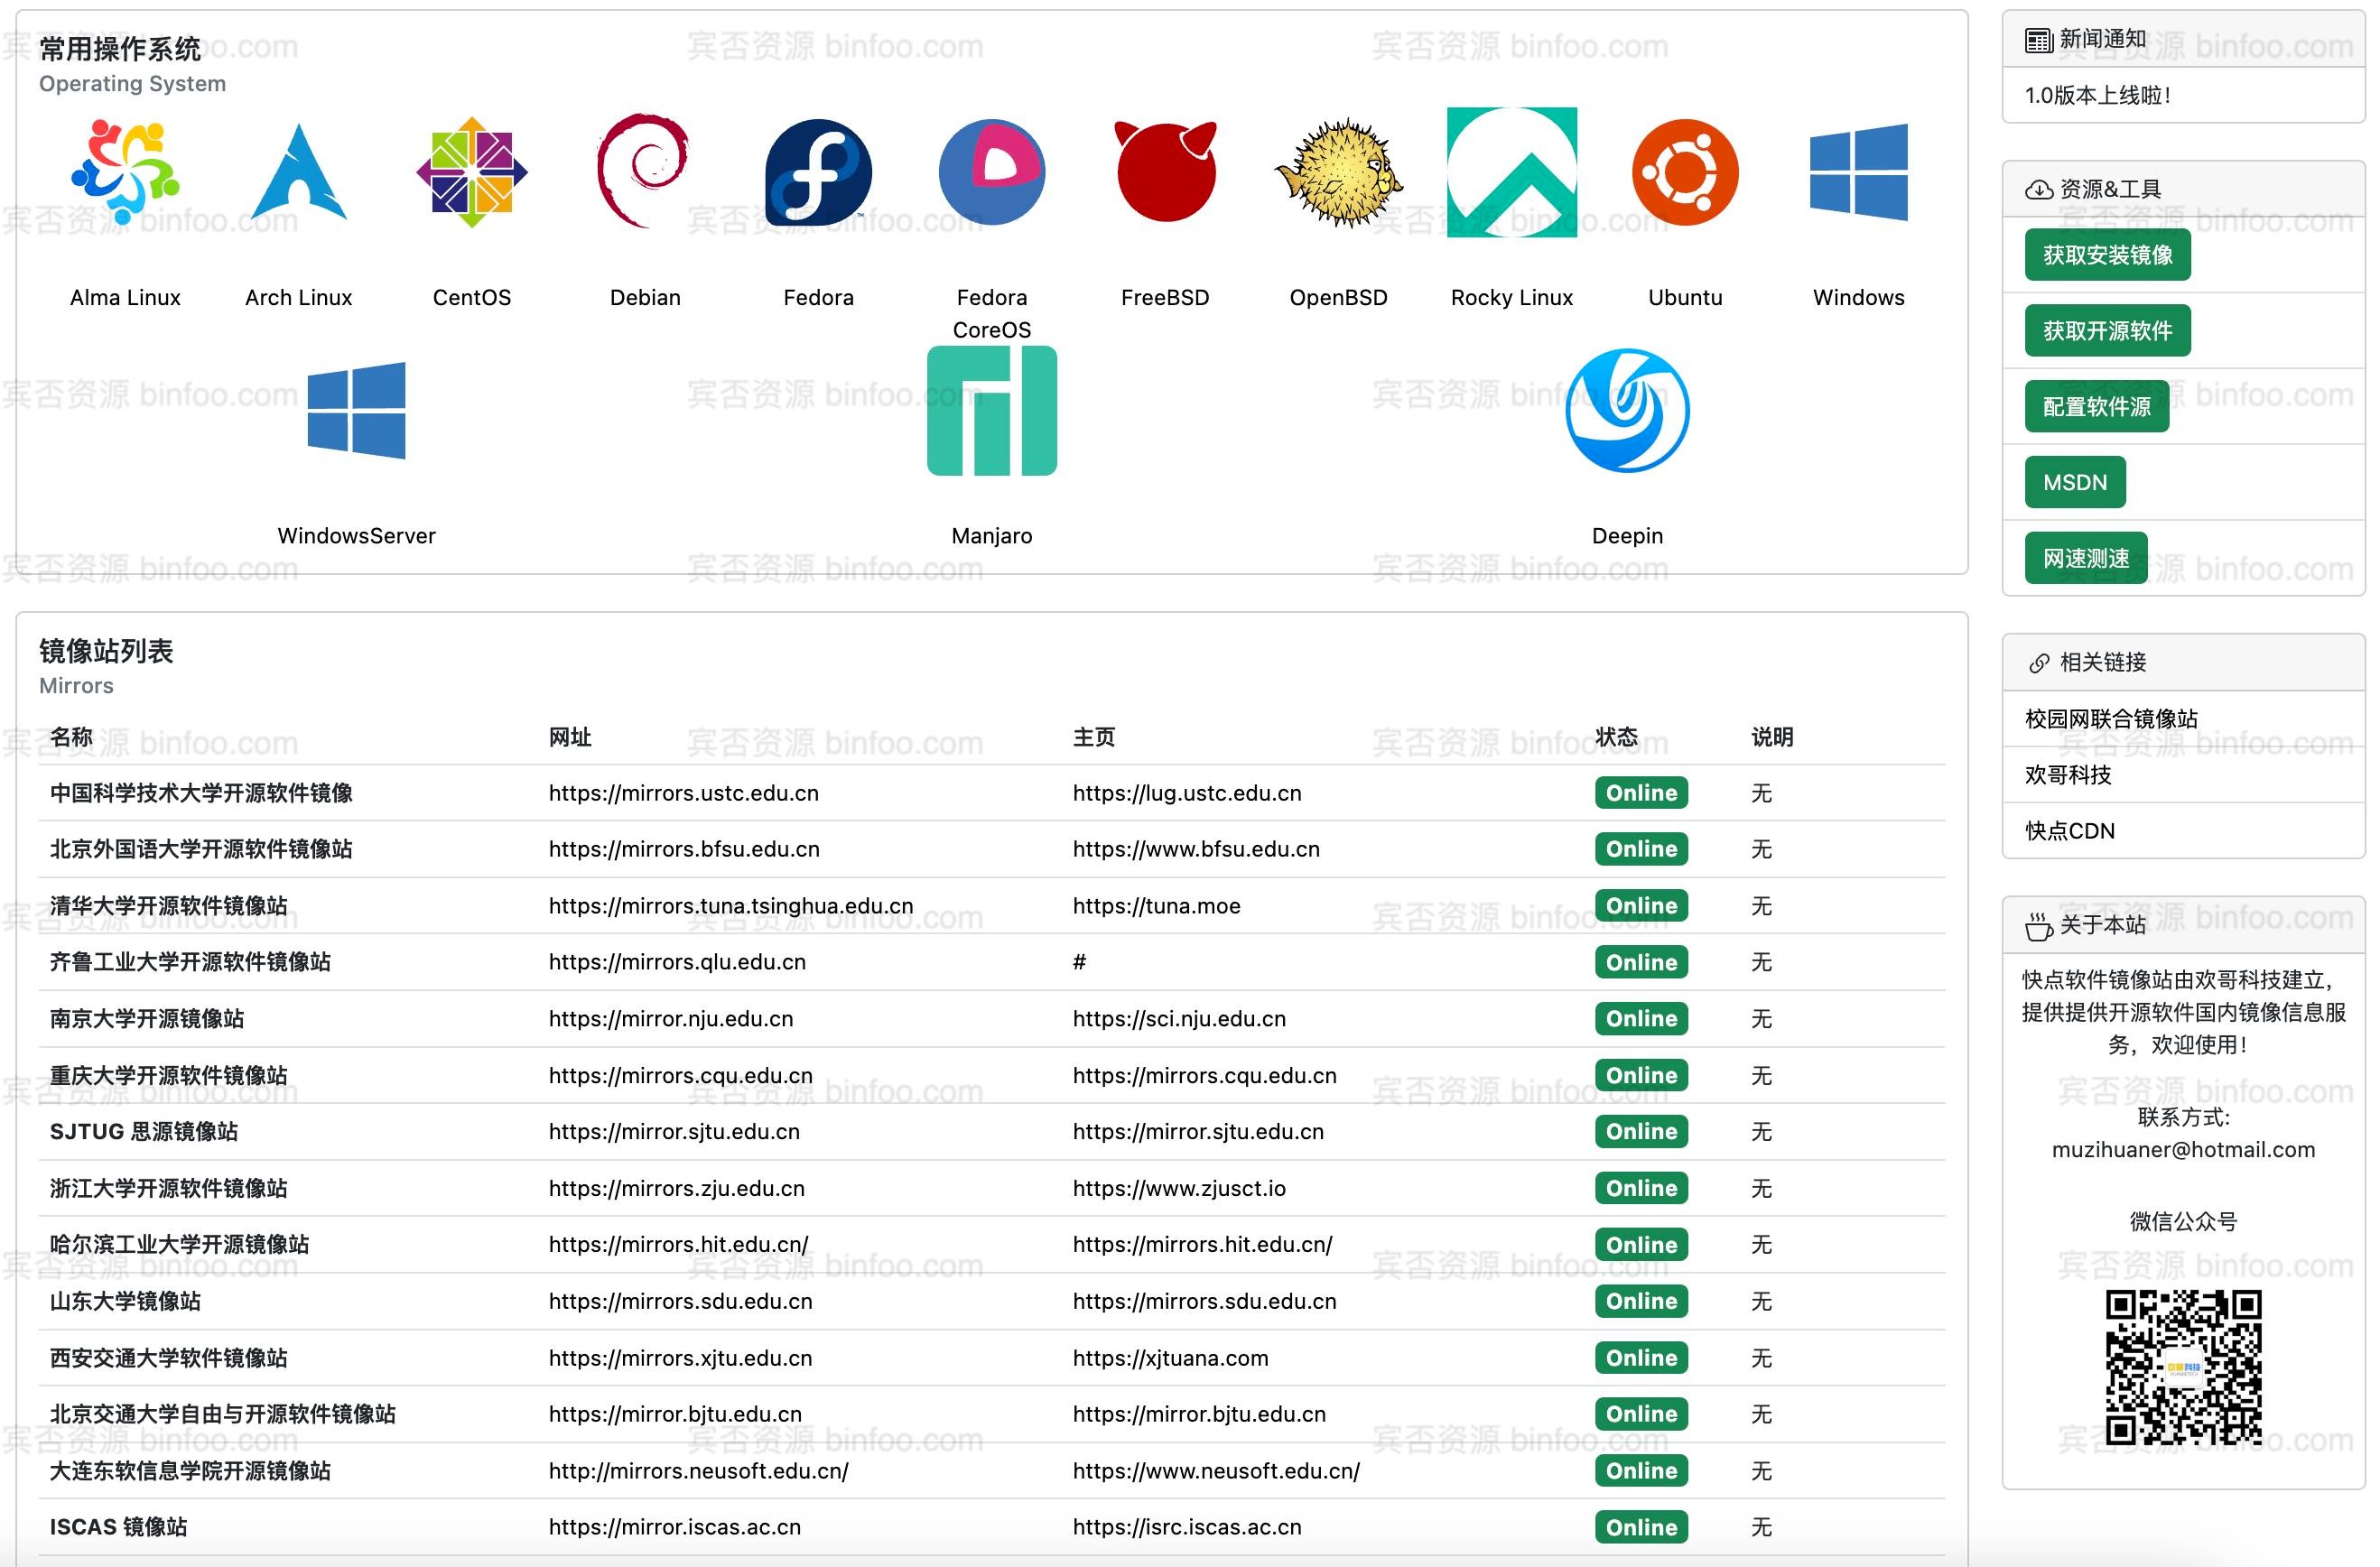This screenshot has height=1567, width=2380.
Task: Click the 状态 column header
Action: pos(1616,737)
